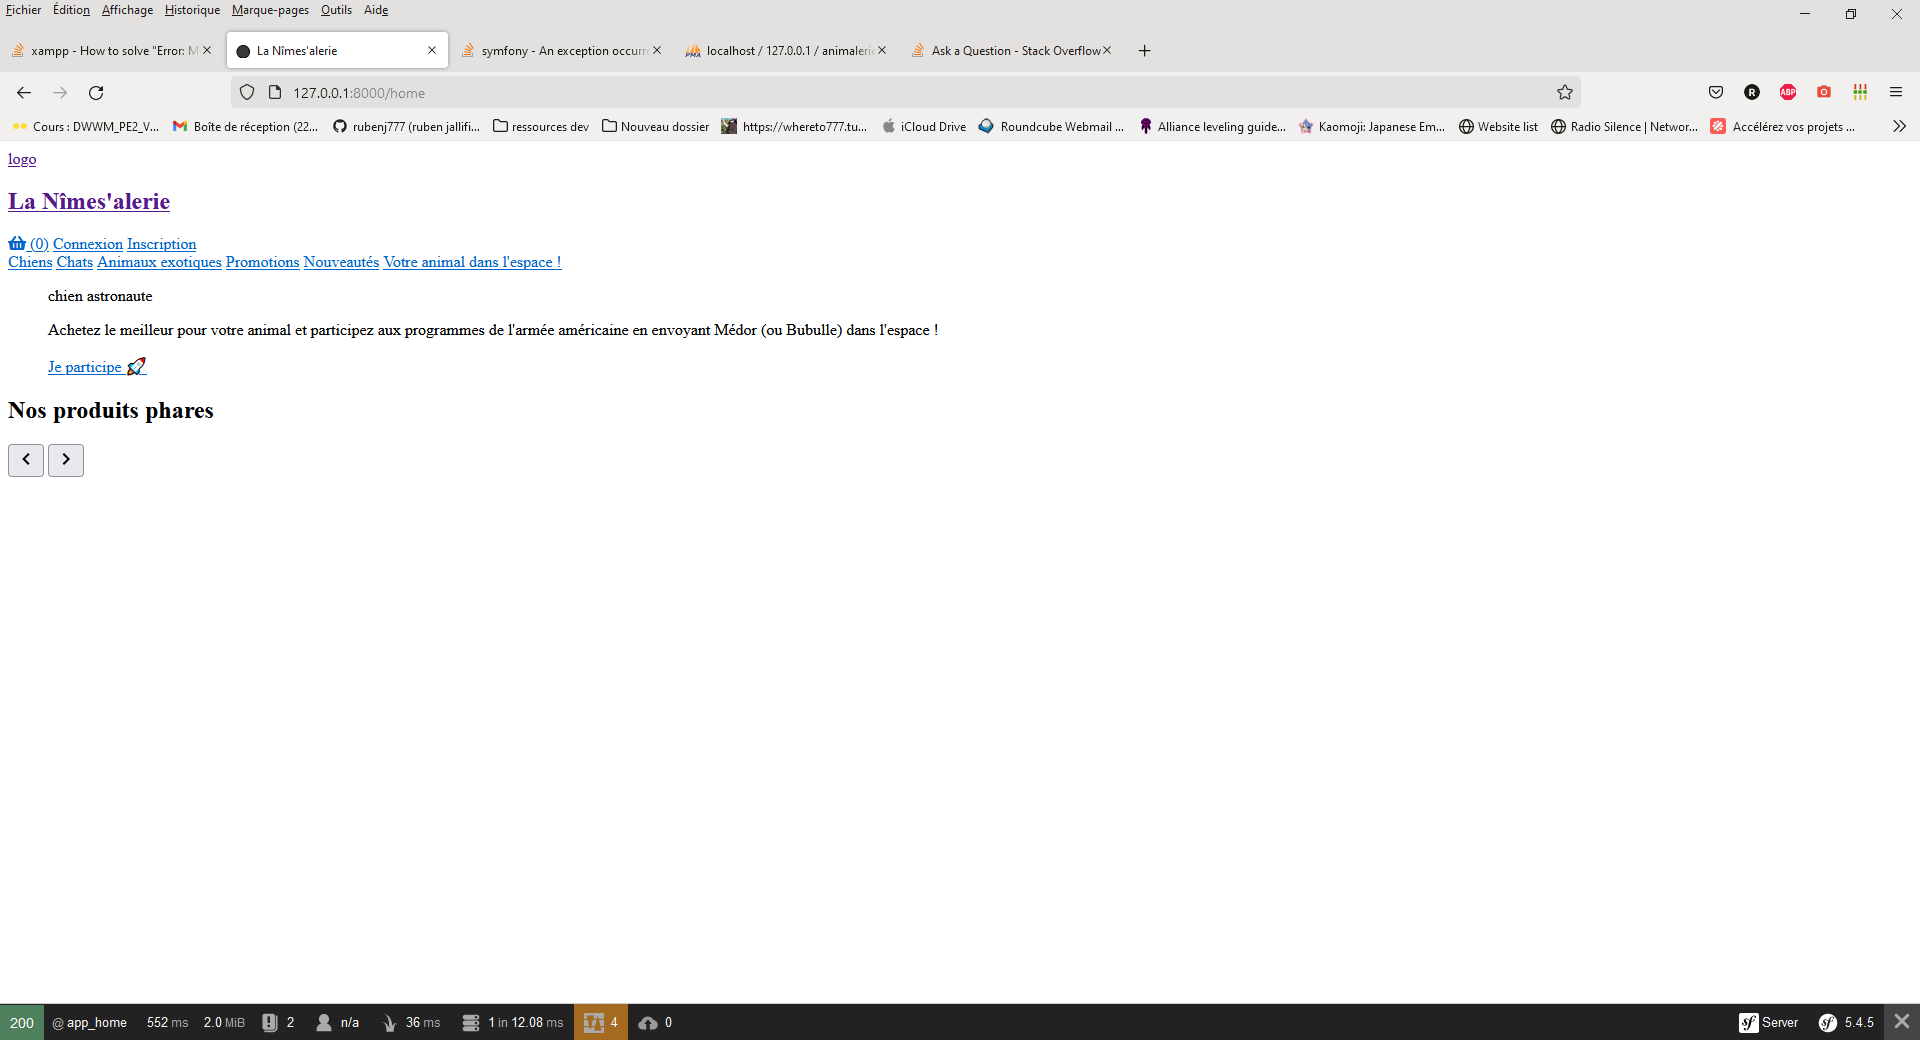Open the Chiens category

point(30,262)
